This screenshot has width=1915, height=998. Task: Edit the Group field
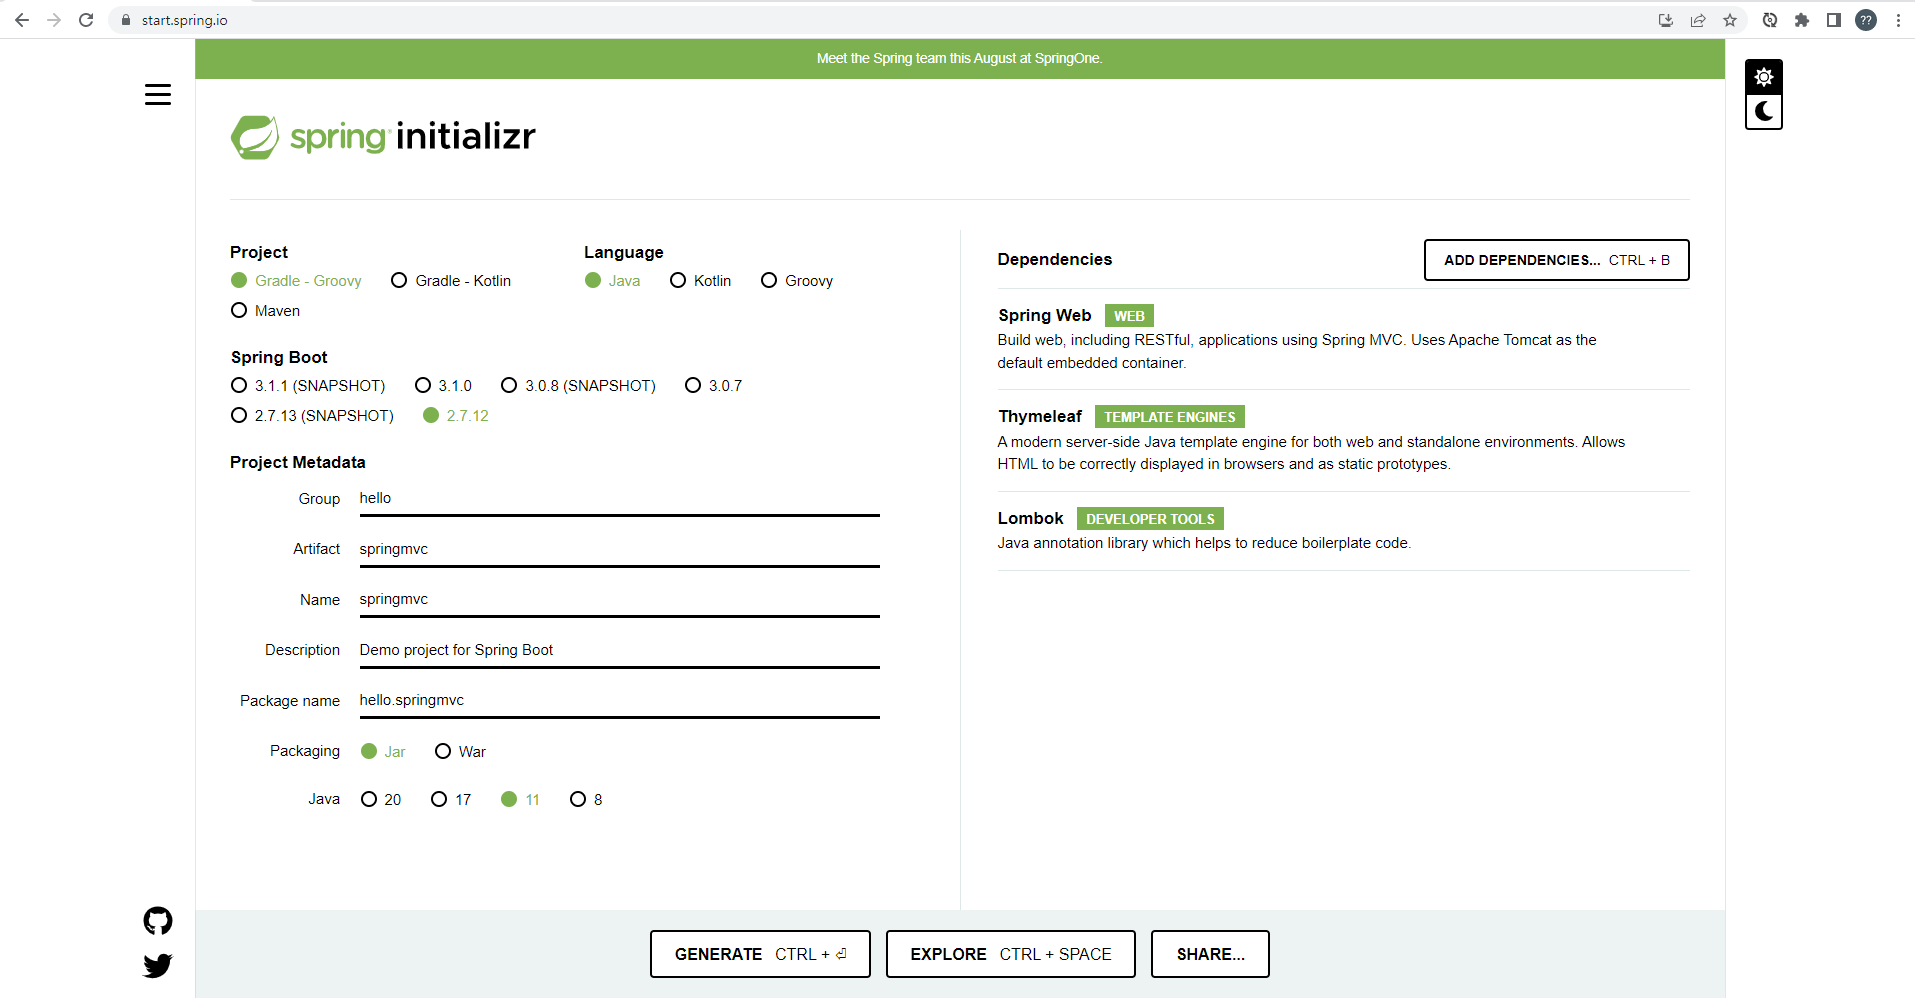click(620, 499)
